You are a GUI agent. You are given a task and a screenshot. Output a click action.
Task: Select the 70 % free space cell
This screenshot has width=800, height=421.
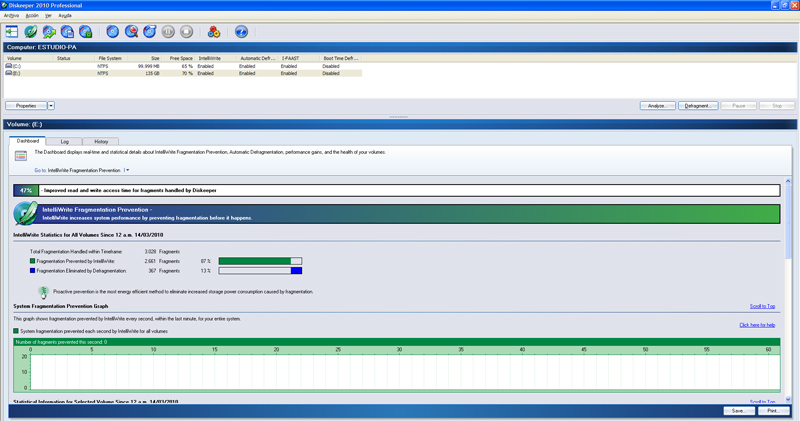pyautogui.click(x=187, y=73)
